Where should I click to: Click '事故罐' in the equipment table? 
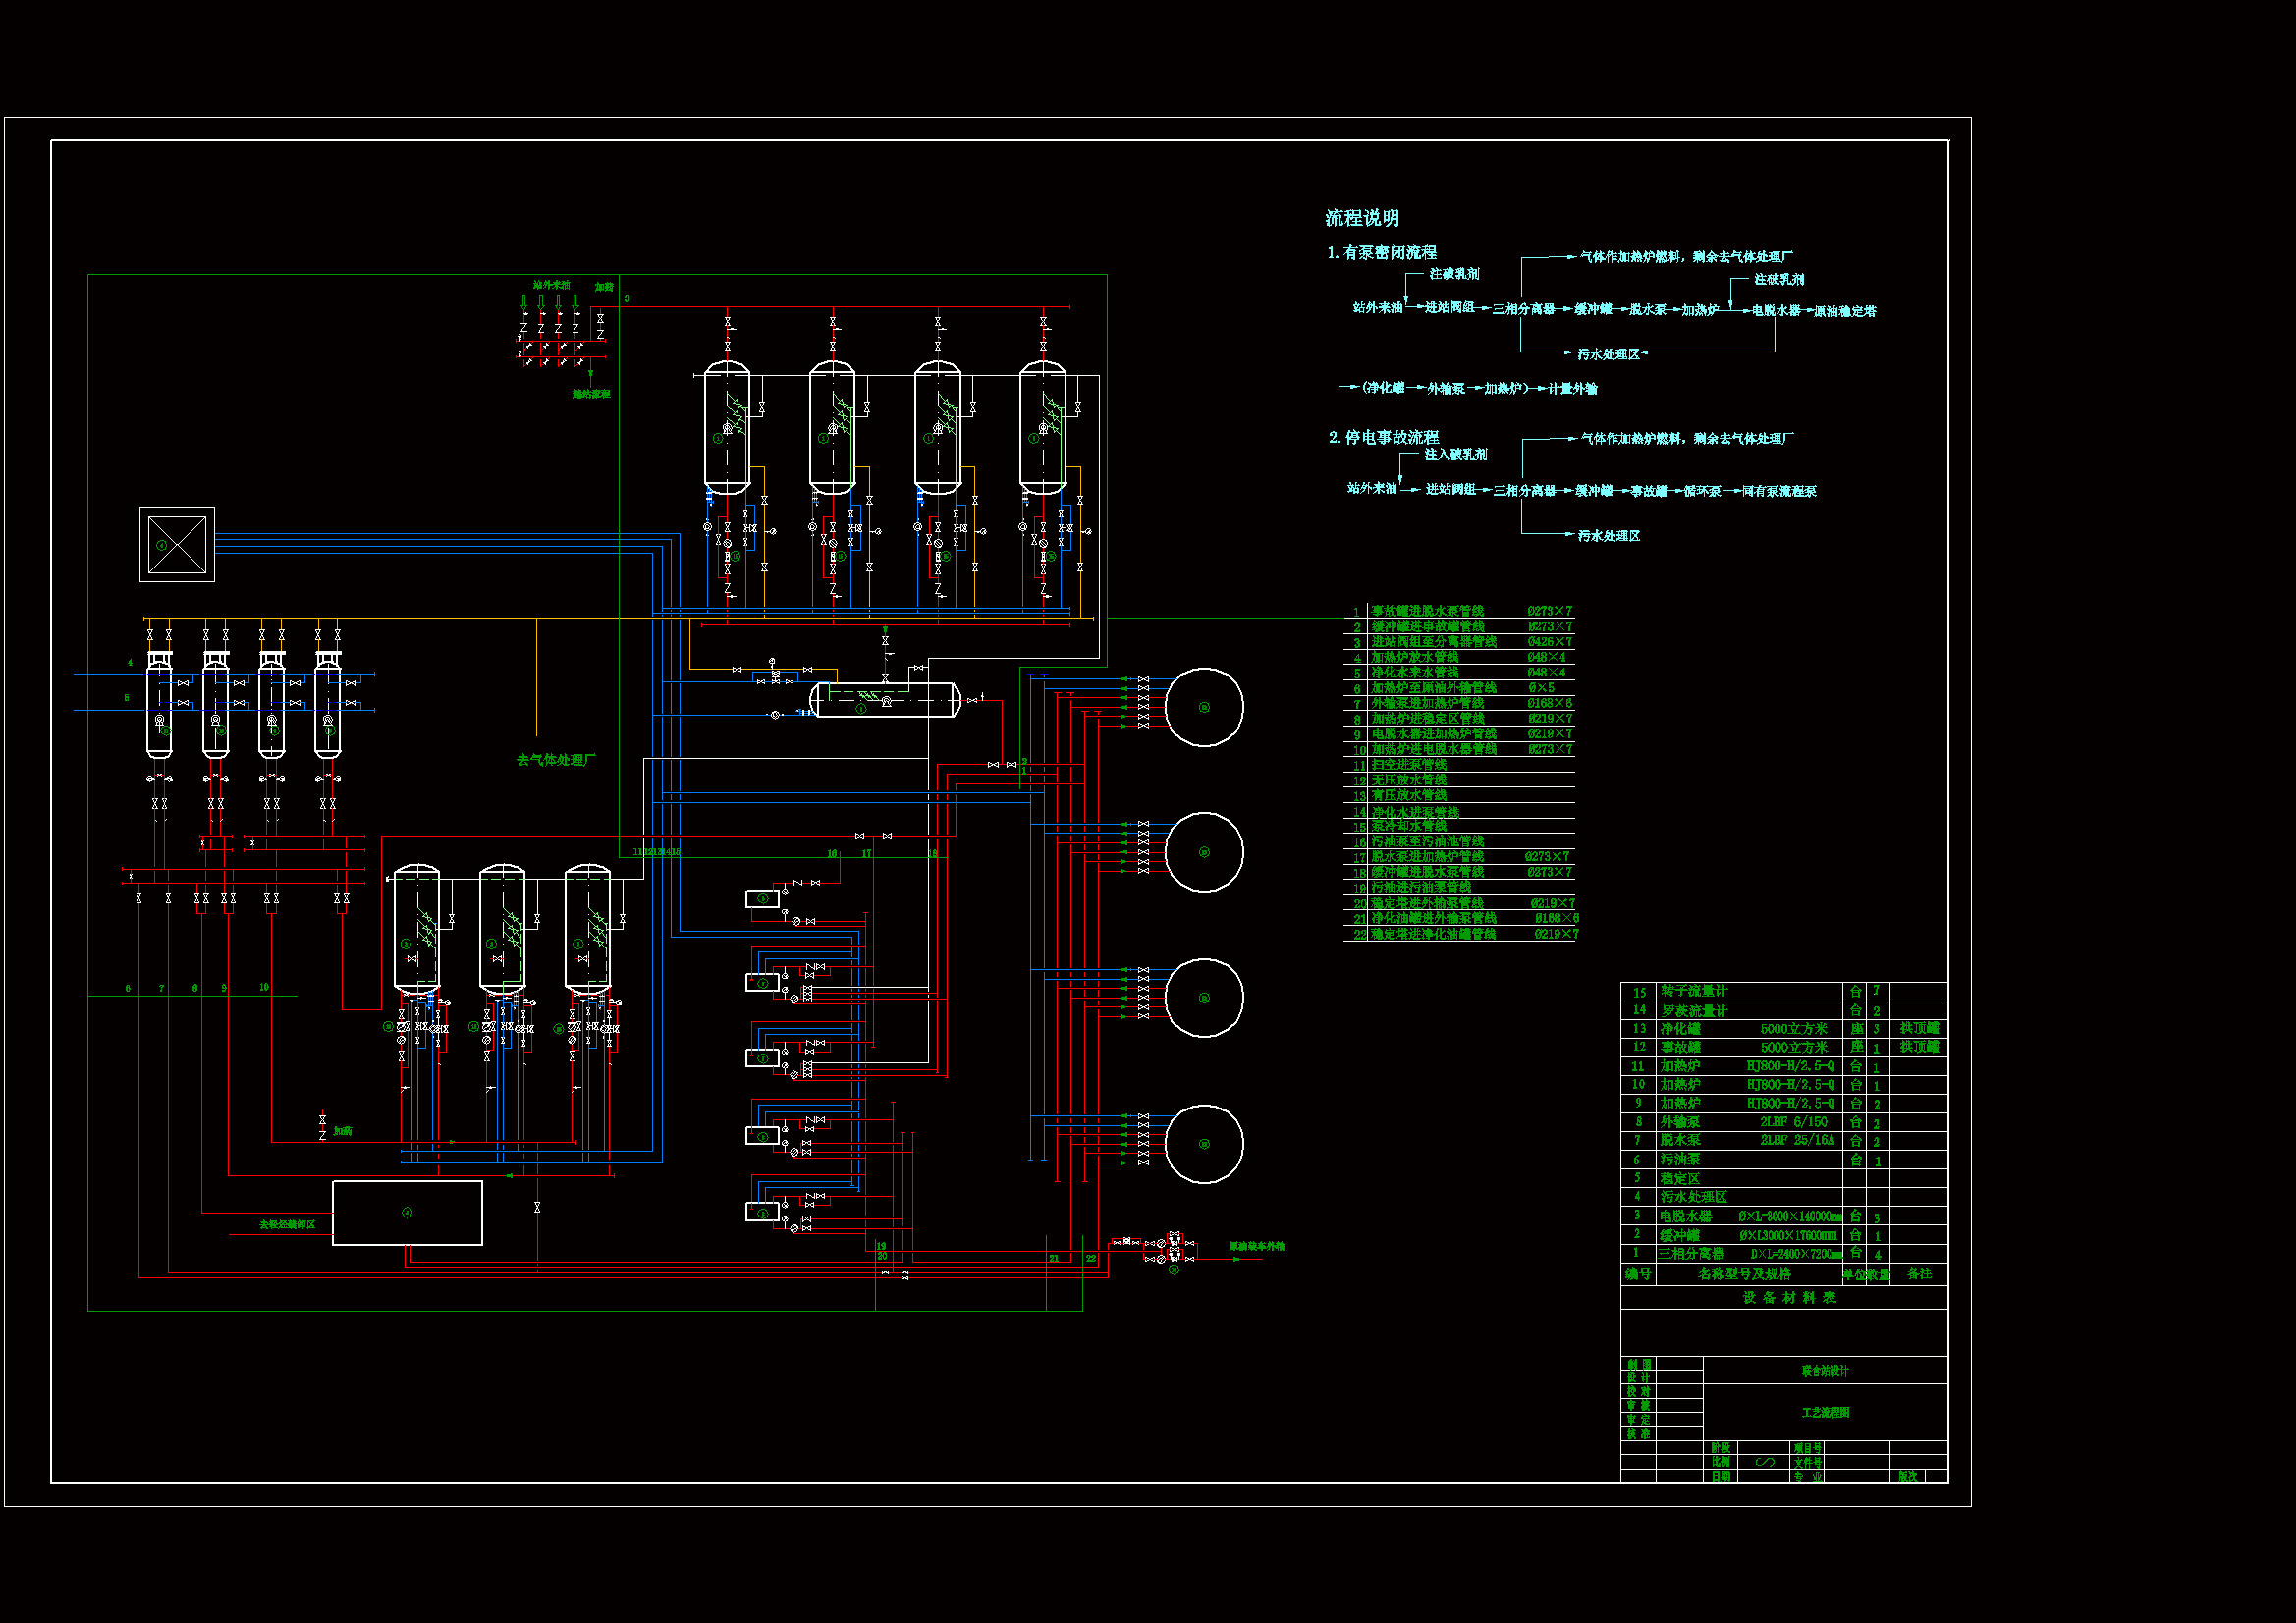1680,1047
